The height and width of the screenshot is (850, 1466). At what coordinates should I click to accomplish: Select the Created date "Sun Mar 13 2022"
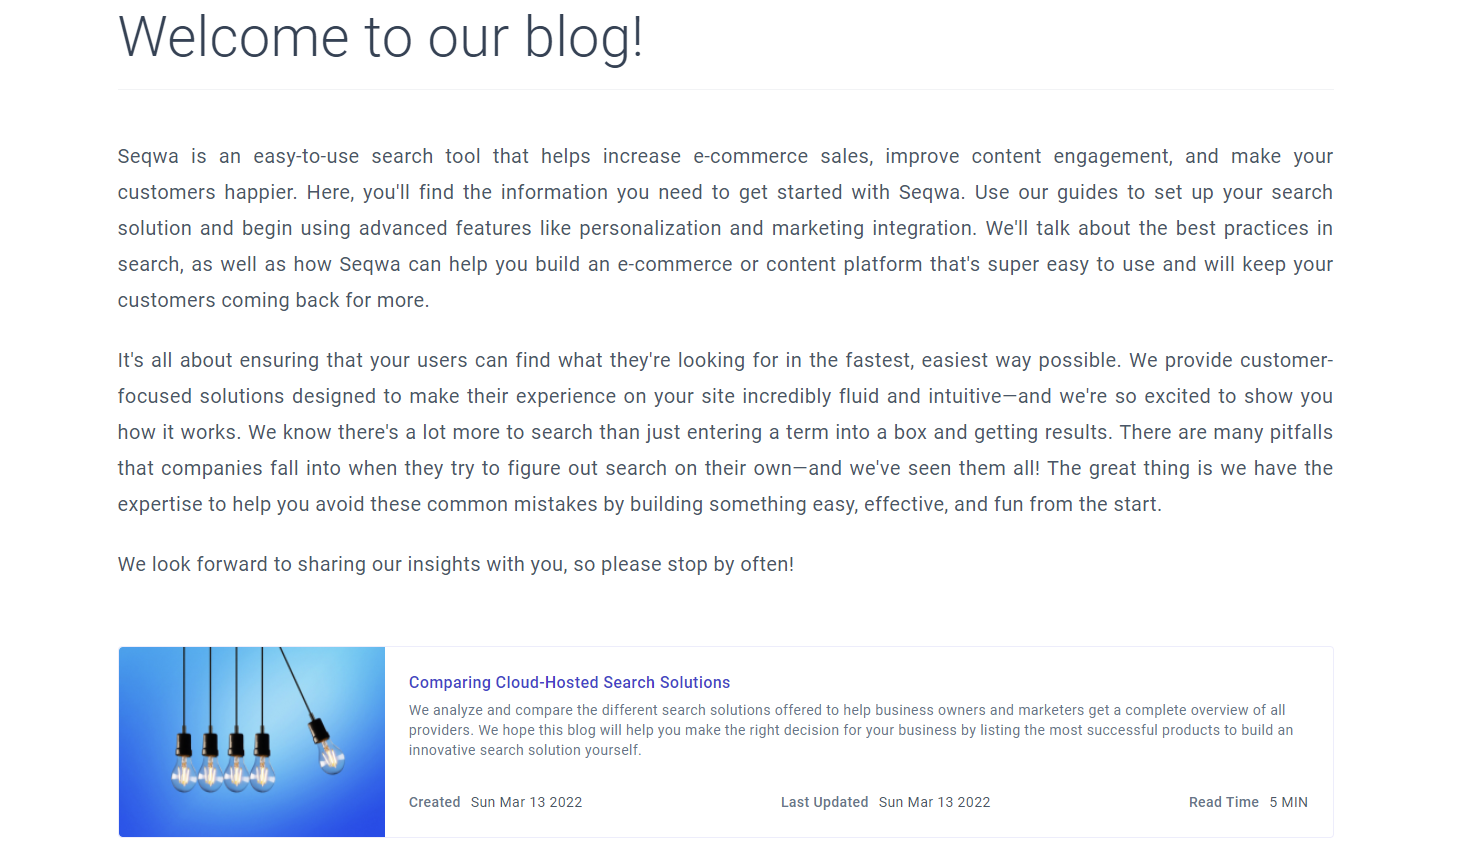point(527,802)
